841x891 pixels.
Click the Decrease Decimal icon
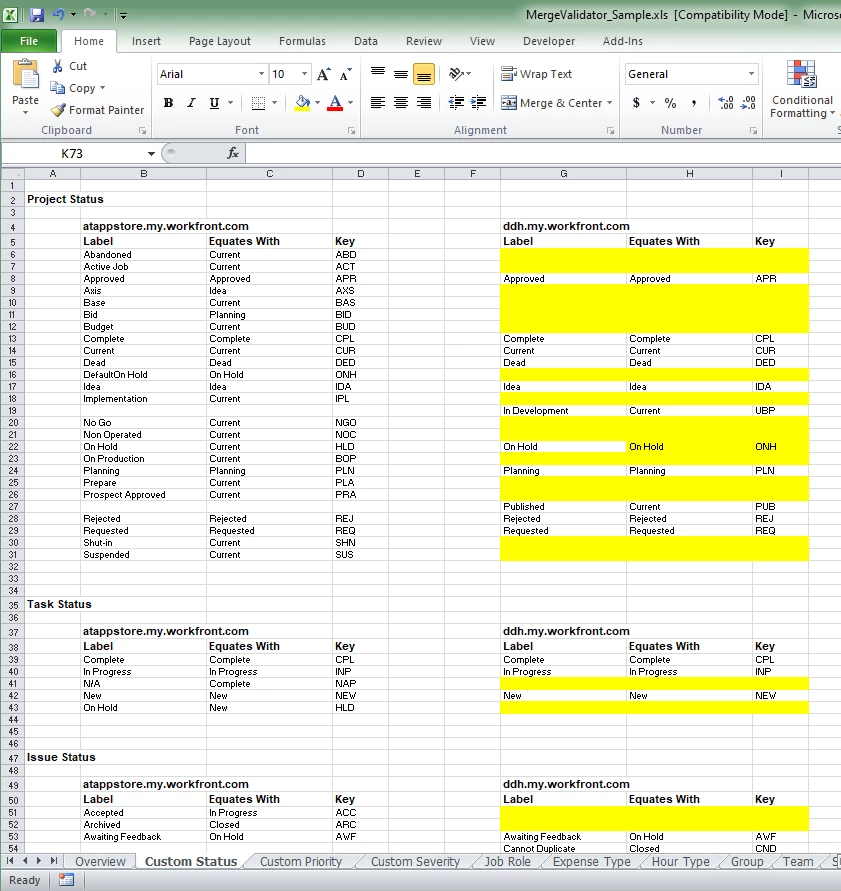tap(748, 103)
